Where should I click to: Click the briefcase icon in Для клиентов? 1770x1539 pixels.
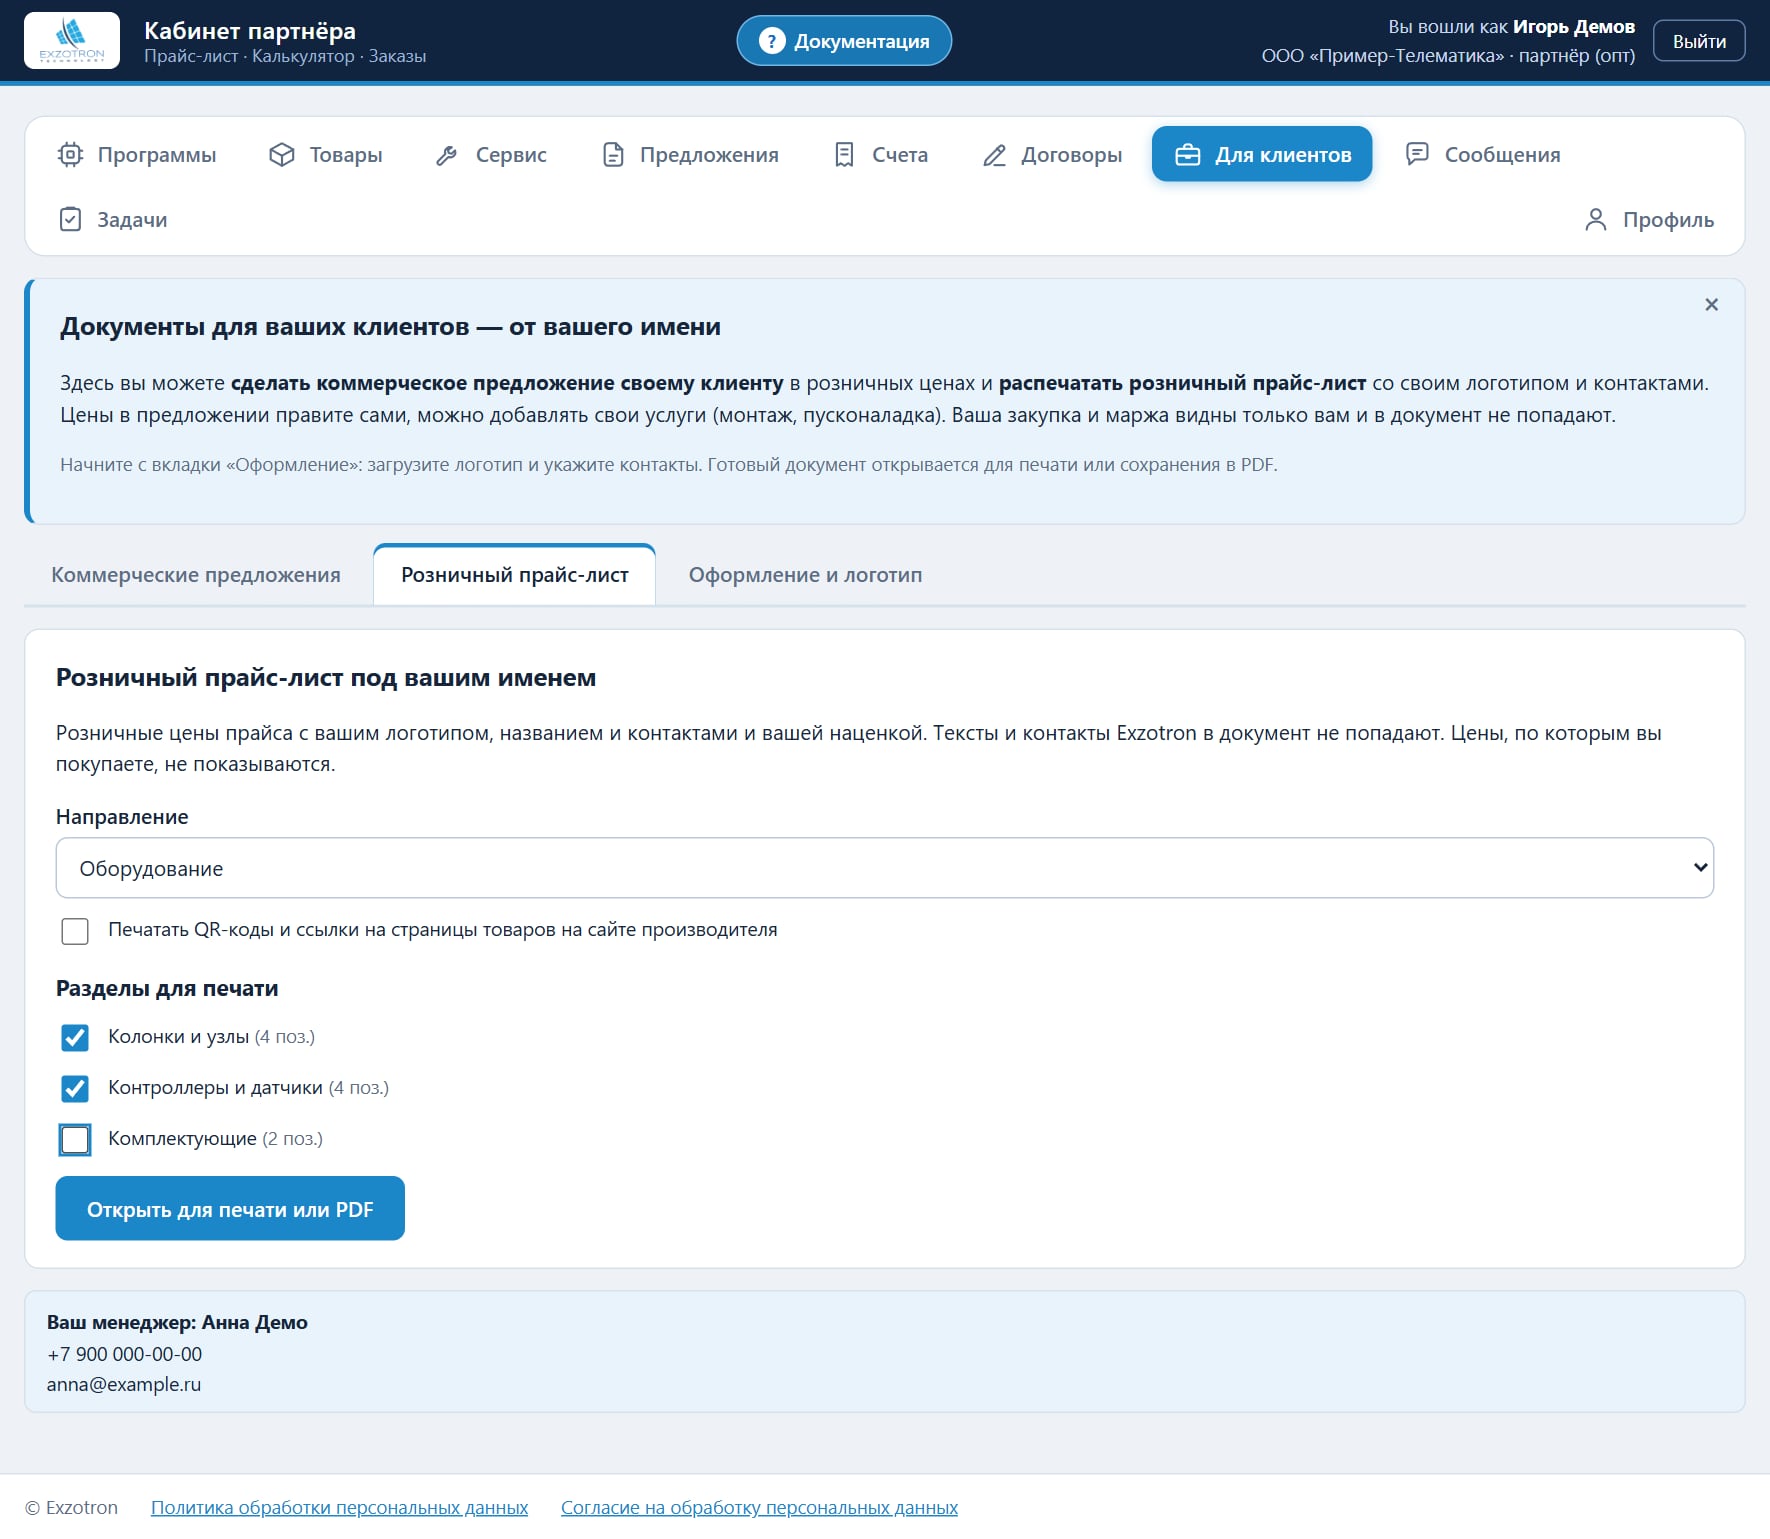point(1188,155)
